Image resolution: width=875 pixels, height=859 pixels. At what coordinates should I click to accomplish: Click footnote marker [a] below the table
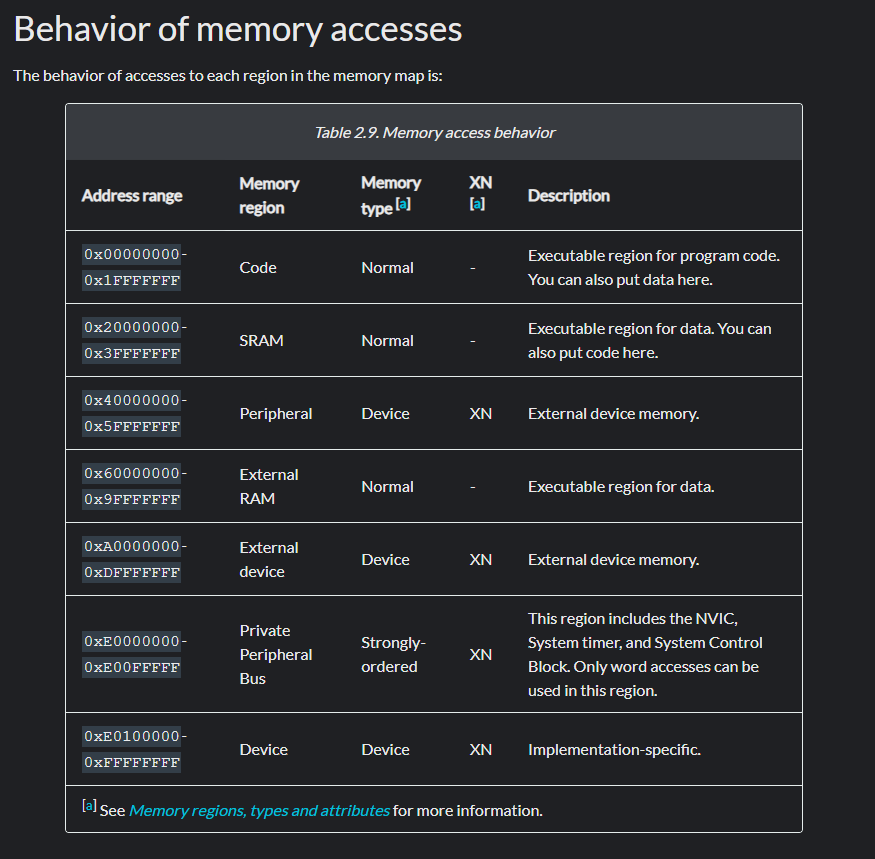(x=89, y=806)
